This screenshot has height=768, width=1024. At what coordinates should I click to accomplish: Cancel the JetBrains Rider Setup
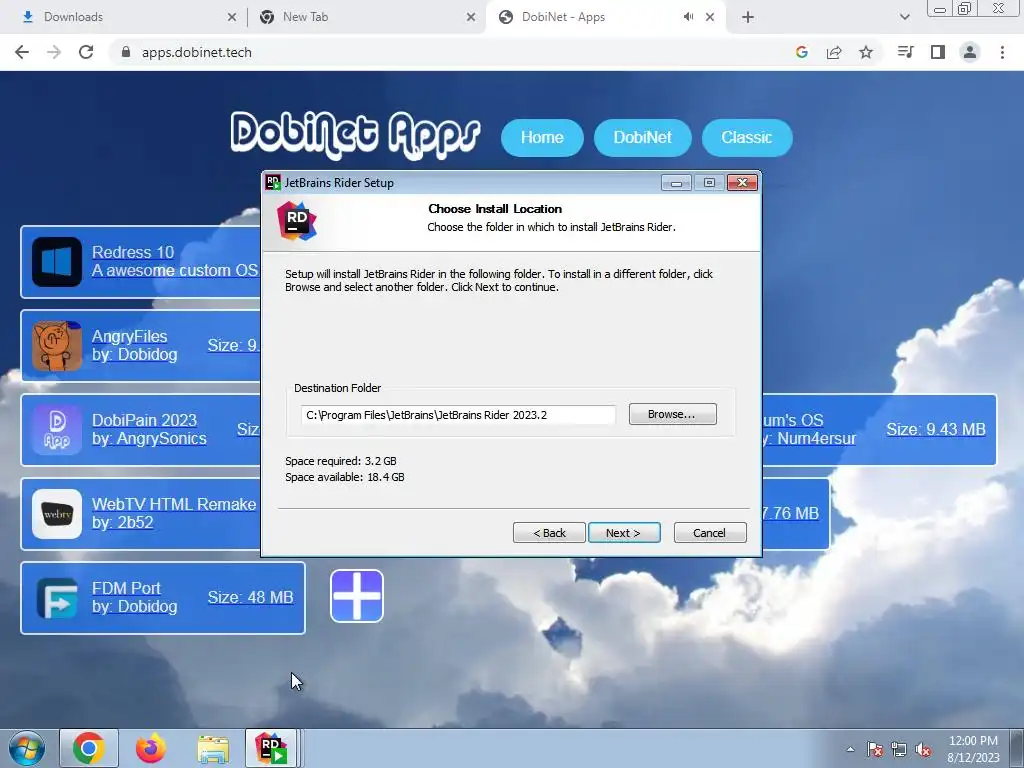pyautogui.click(x=709, y=533)
